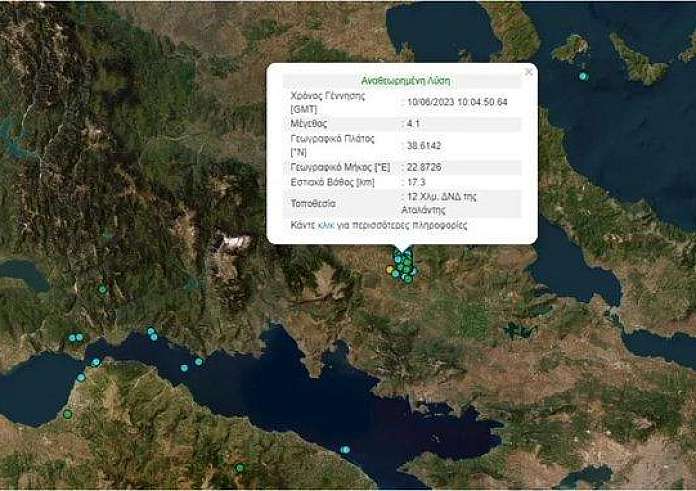Open the κλικ link for more information
Image resolution: width=696 pixels, height=491 pixels.
[x=325, y=226]
